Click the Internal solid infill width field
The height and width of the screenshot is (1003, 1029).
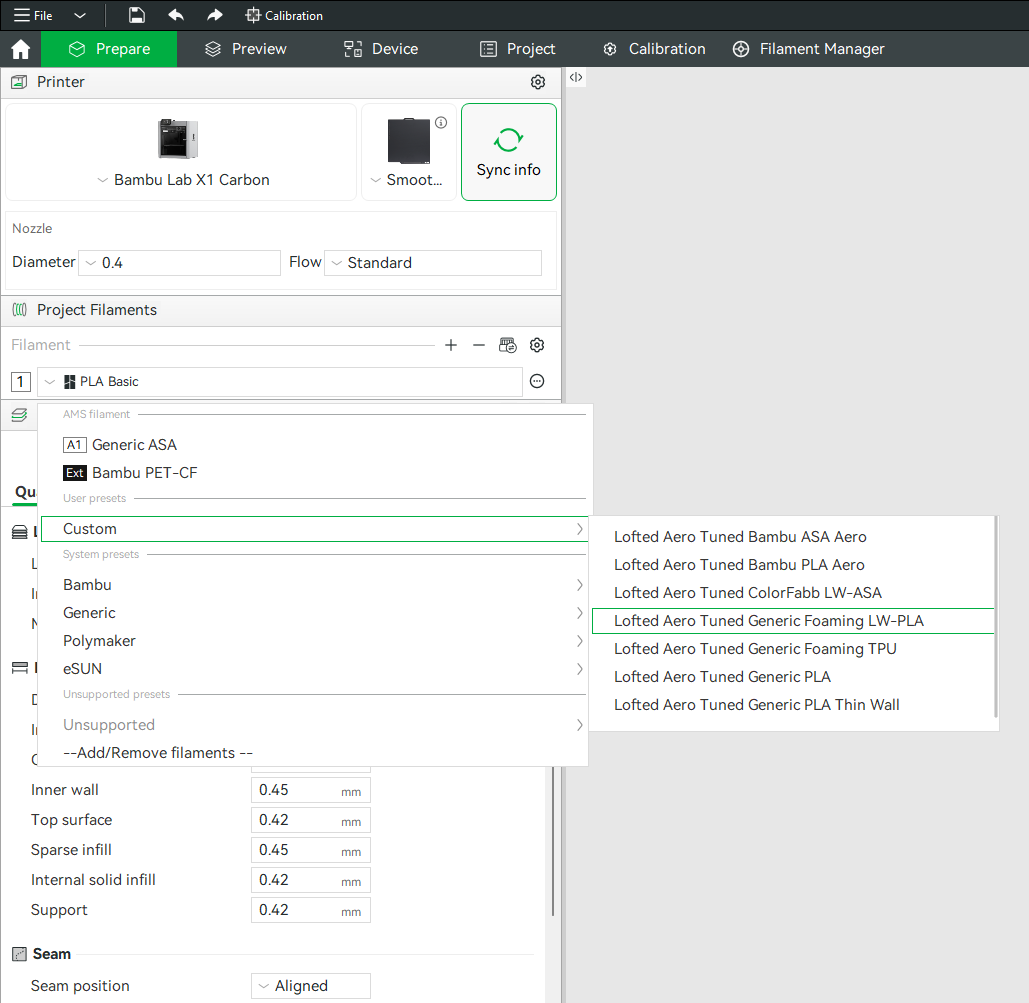(310, 880)
